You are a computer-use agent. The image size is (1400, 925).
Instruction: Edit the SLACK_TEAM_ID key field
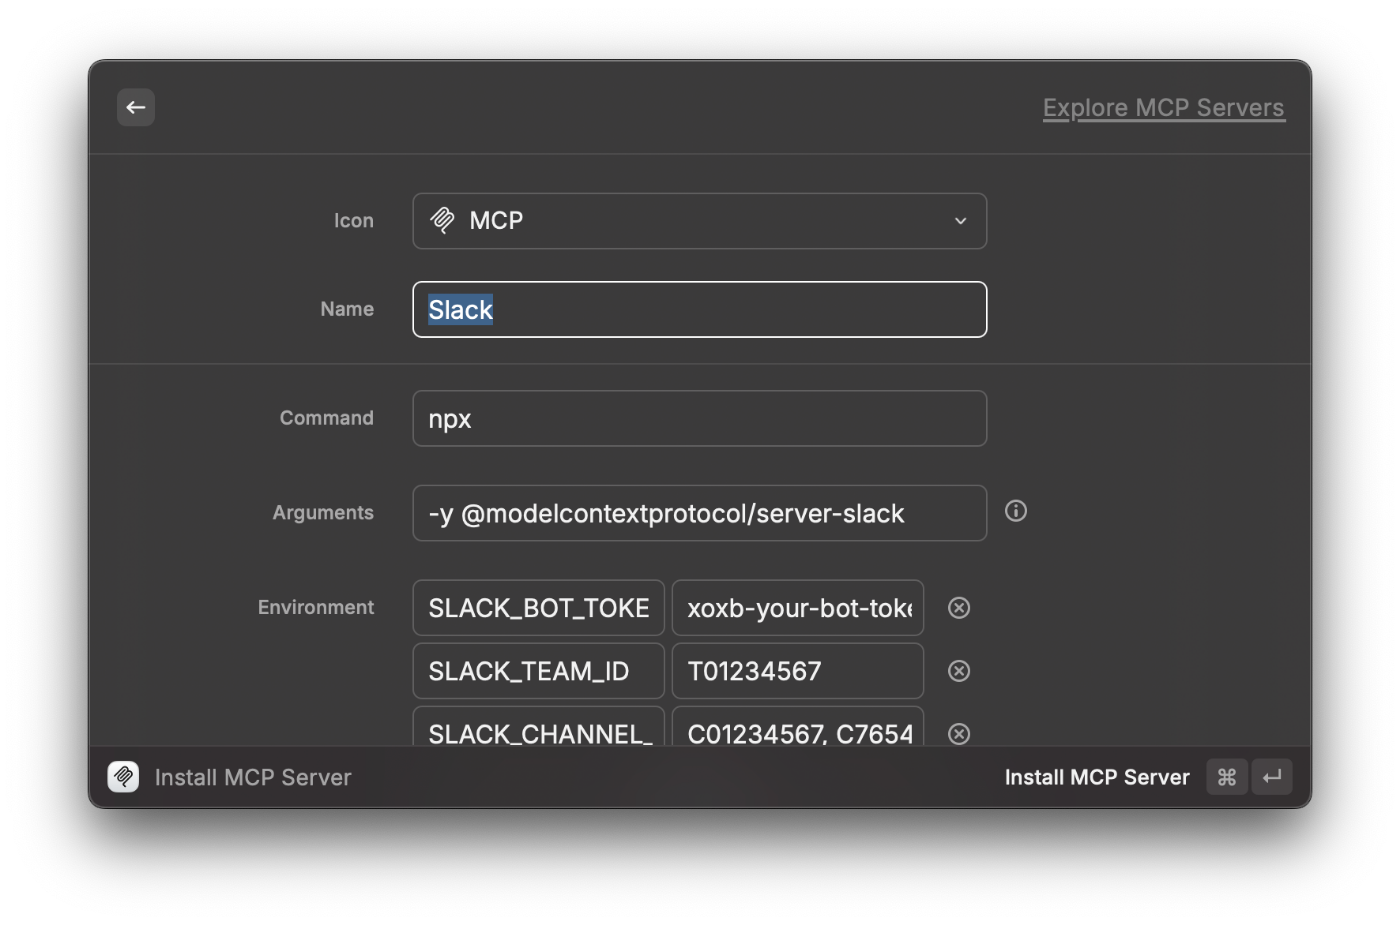538,671
